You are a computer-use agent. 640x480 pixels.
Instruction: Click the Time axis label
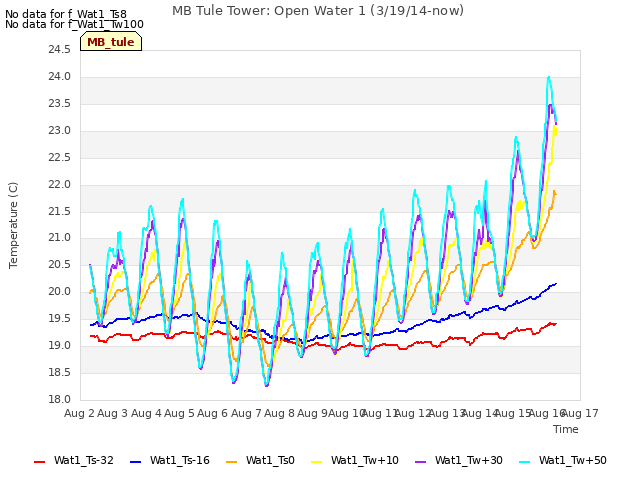[x=566, y=429]
